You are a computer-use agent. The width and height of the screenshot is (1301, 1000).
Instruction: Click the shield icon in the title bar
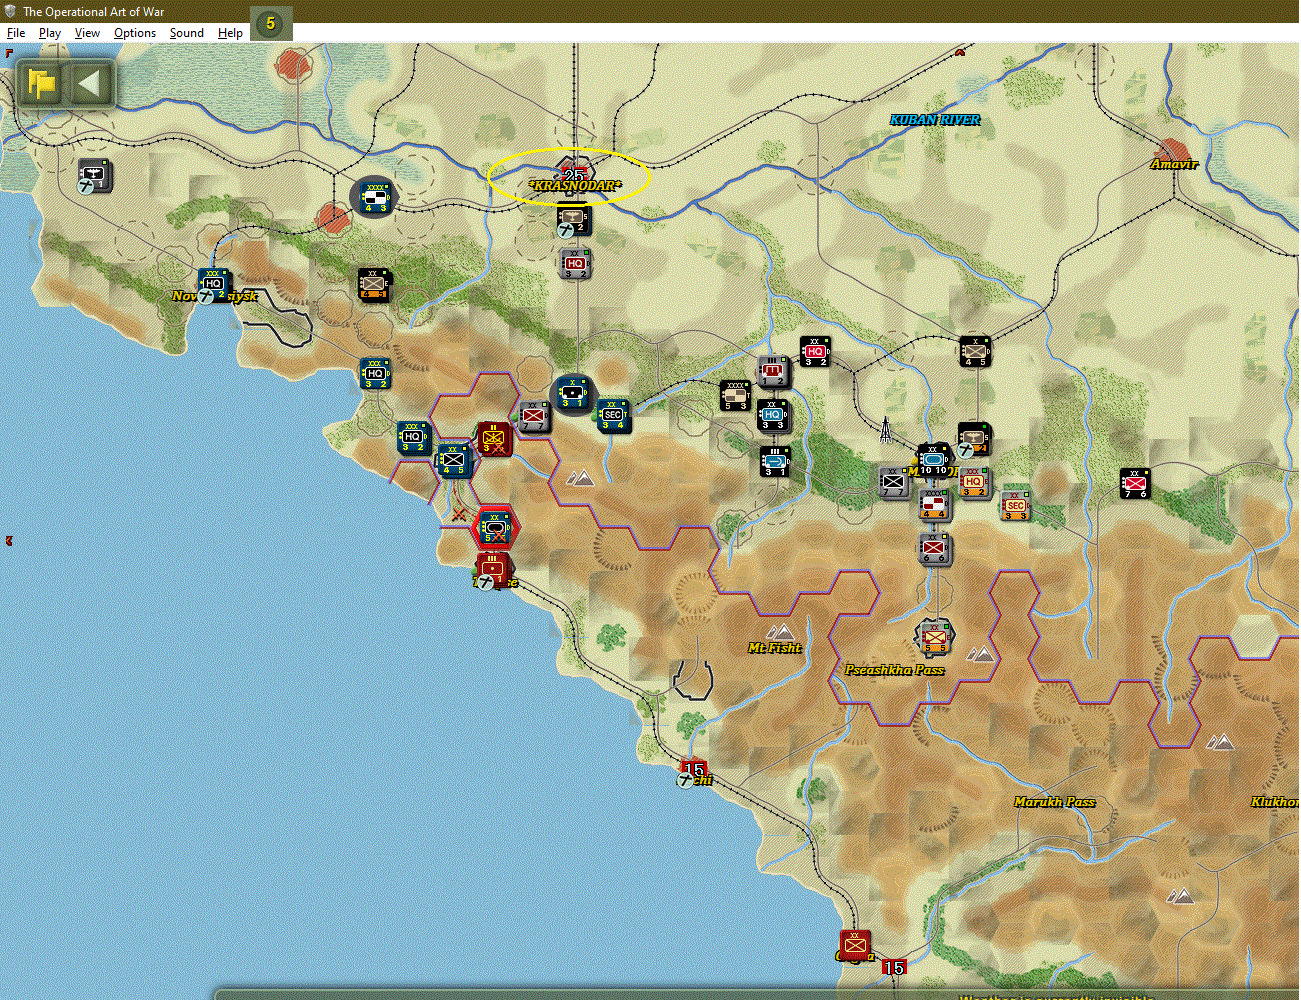click(x=10, y=10)
